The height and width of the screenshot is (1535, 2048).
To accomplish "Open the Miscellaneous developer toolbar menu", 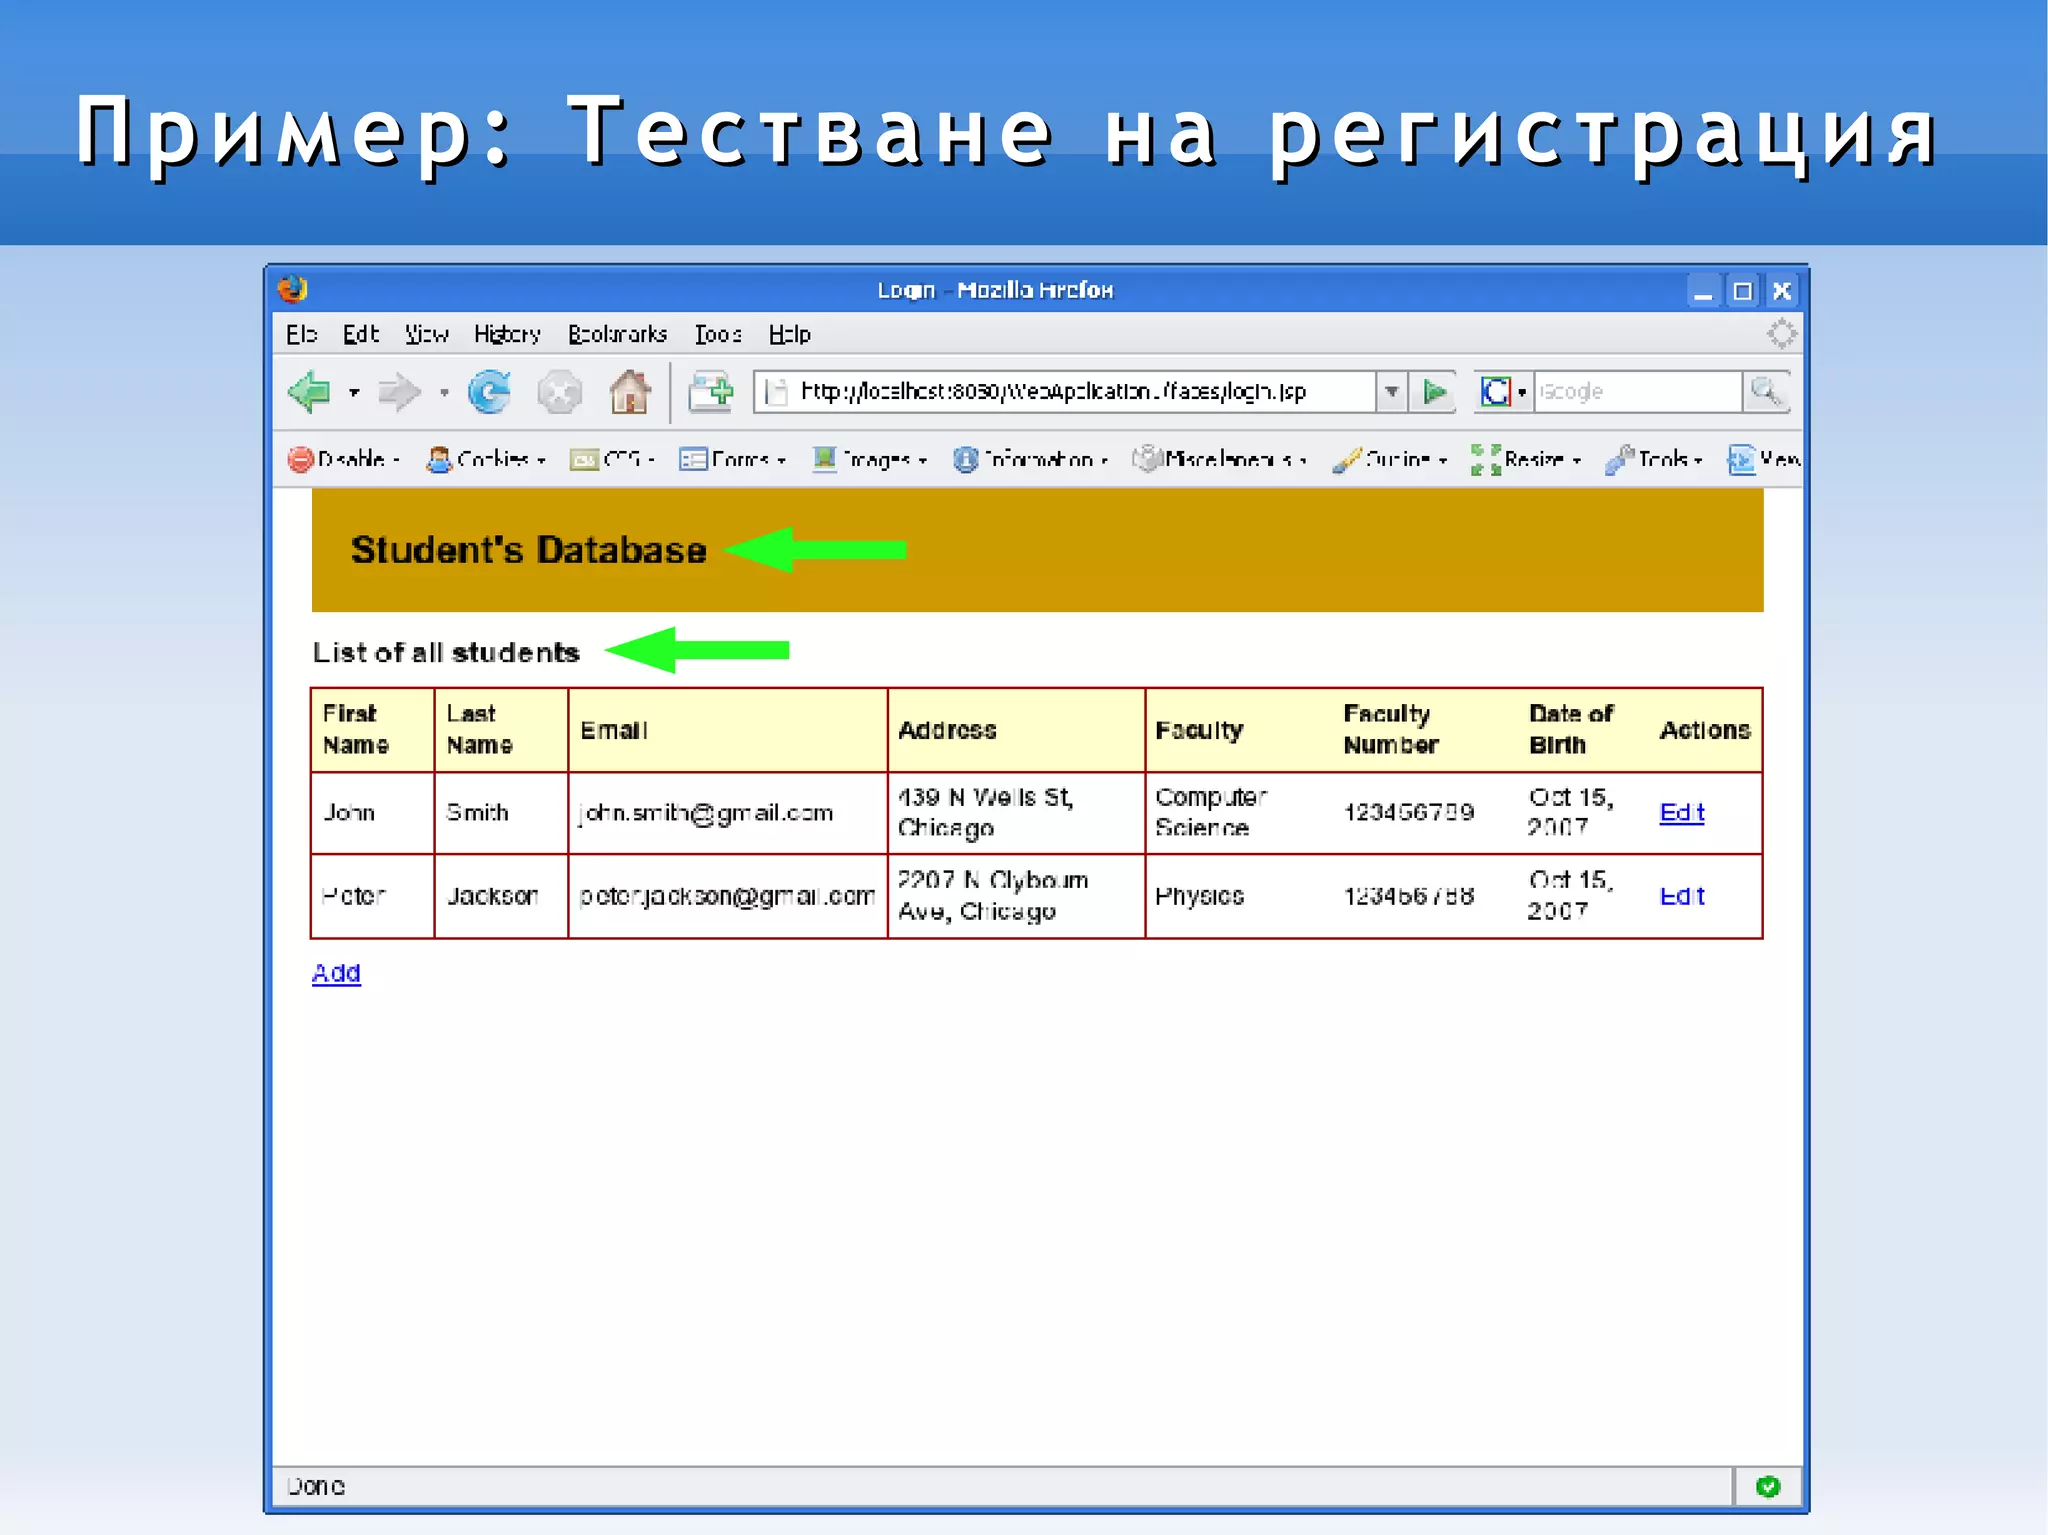I will [1219, 459].
